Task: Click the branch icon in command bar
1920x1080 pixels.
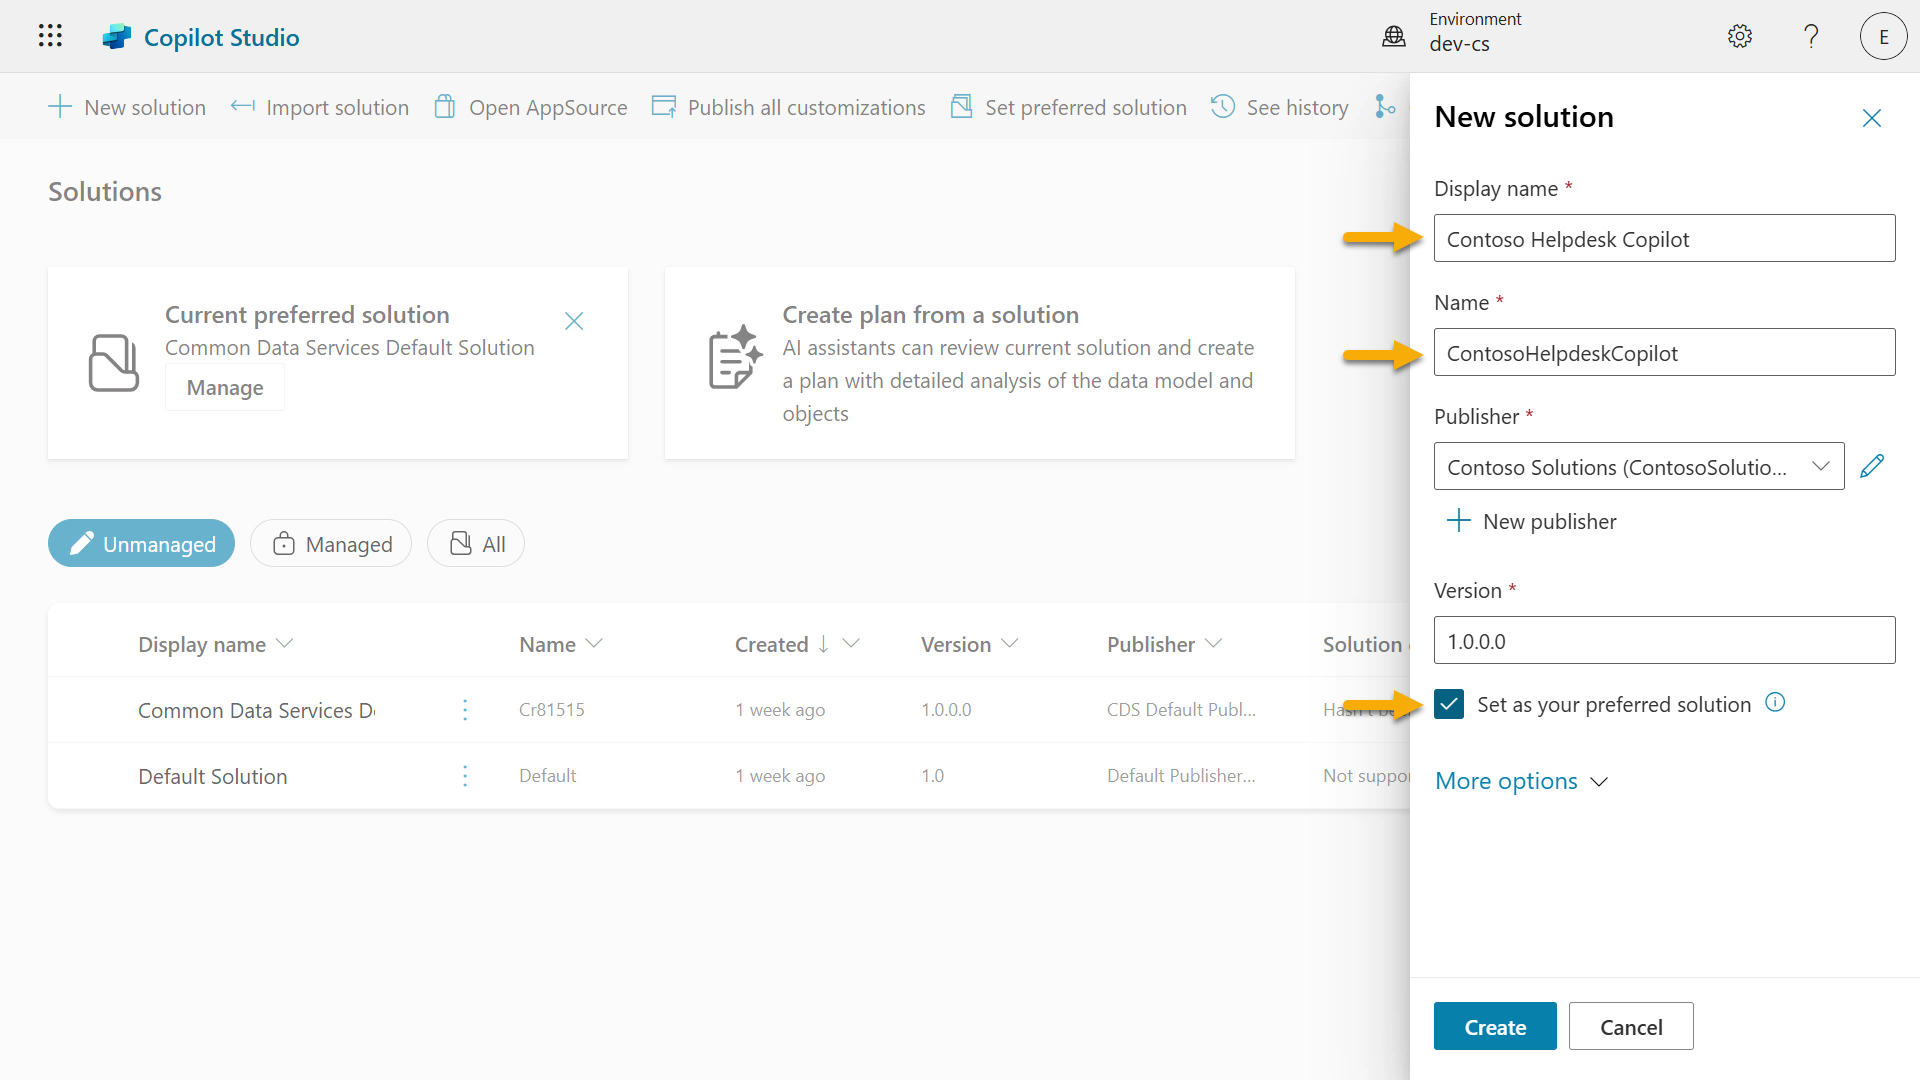Action: coord(1385,107)
